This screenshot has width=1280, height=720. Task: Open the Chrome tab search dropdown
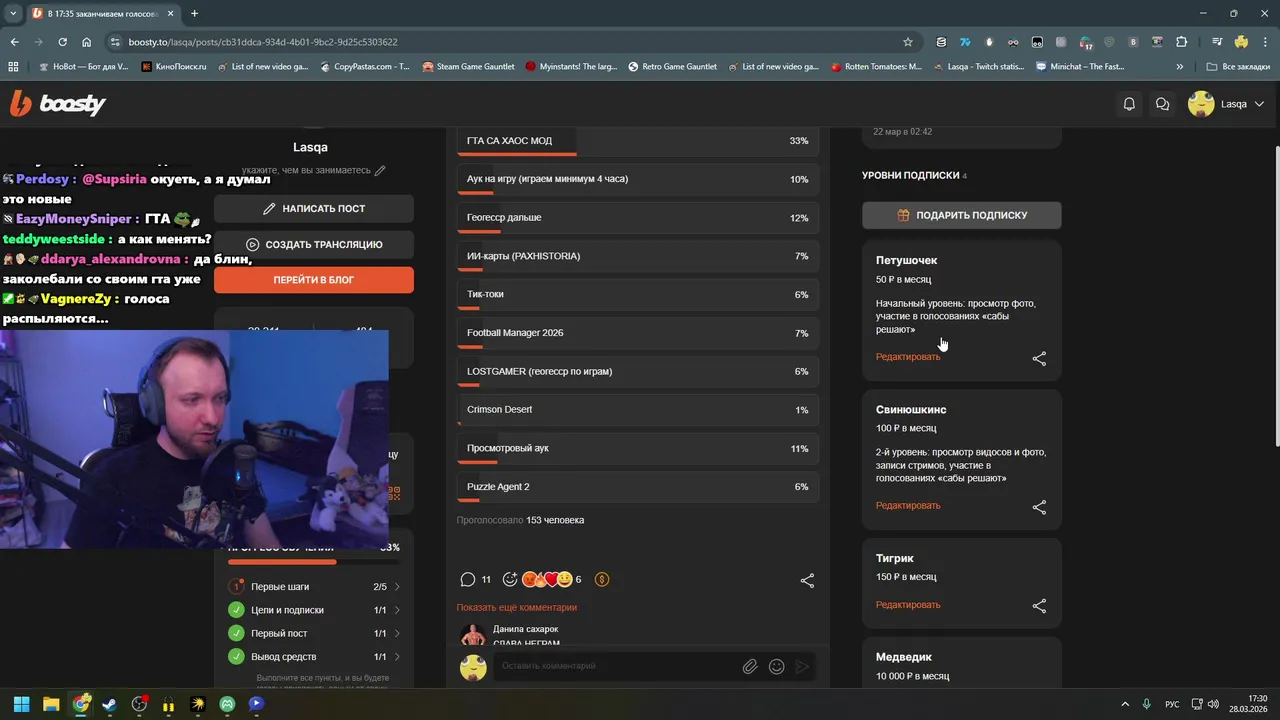point(13,13)
